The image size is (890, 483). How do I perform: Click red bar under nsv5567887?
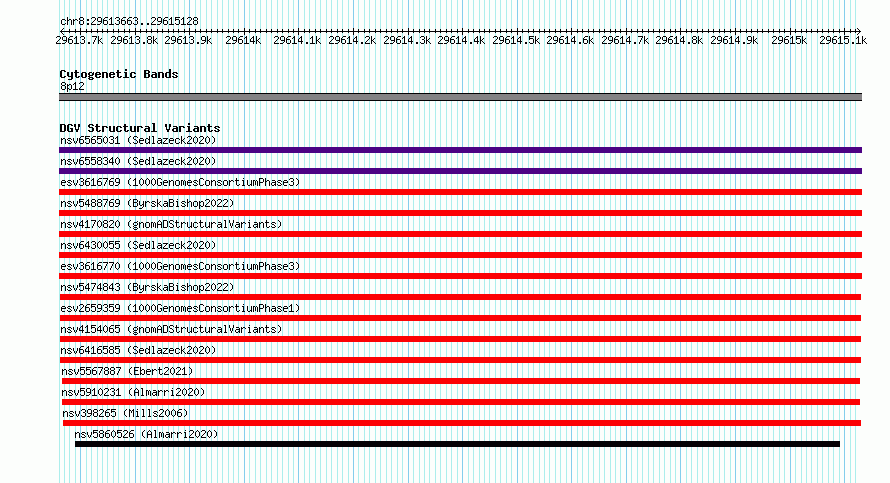pos(460,381)
